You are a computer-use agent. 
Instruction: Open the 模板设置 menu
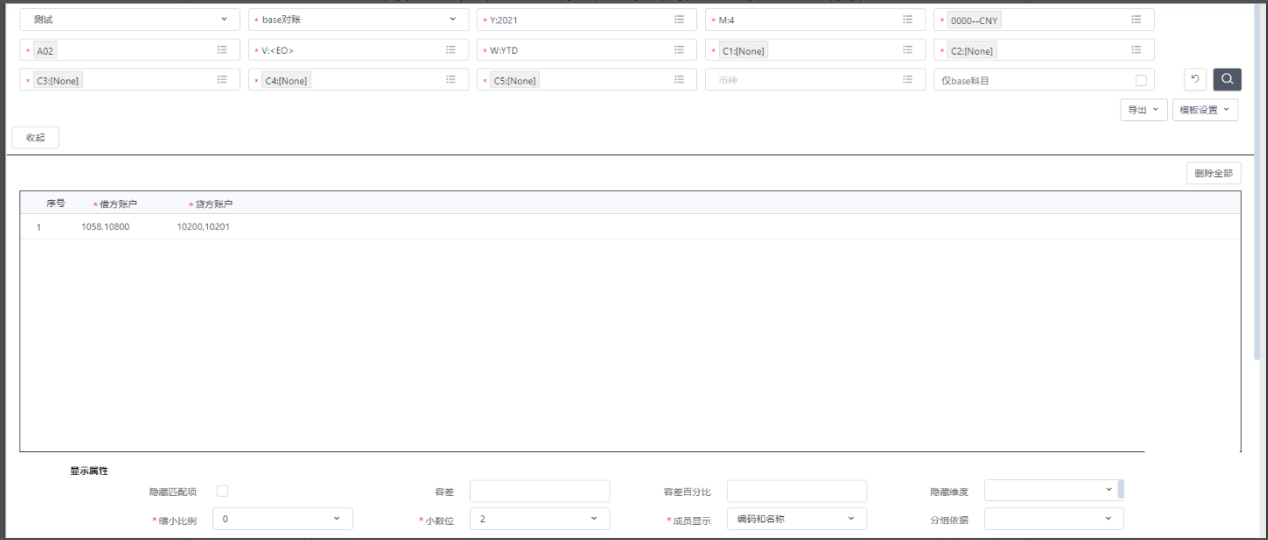[1205, 110]
